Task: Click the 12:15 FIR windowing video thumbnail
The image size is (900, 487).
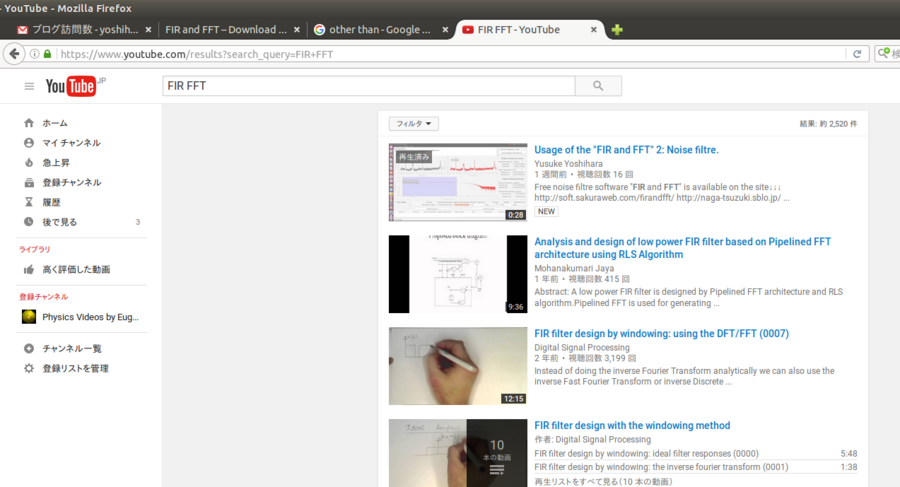Action: click(458, 365)
